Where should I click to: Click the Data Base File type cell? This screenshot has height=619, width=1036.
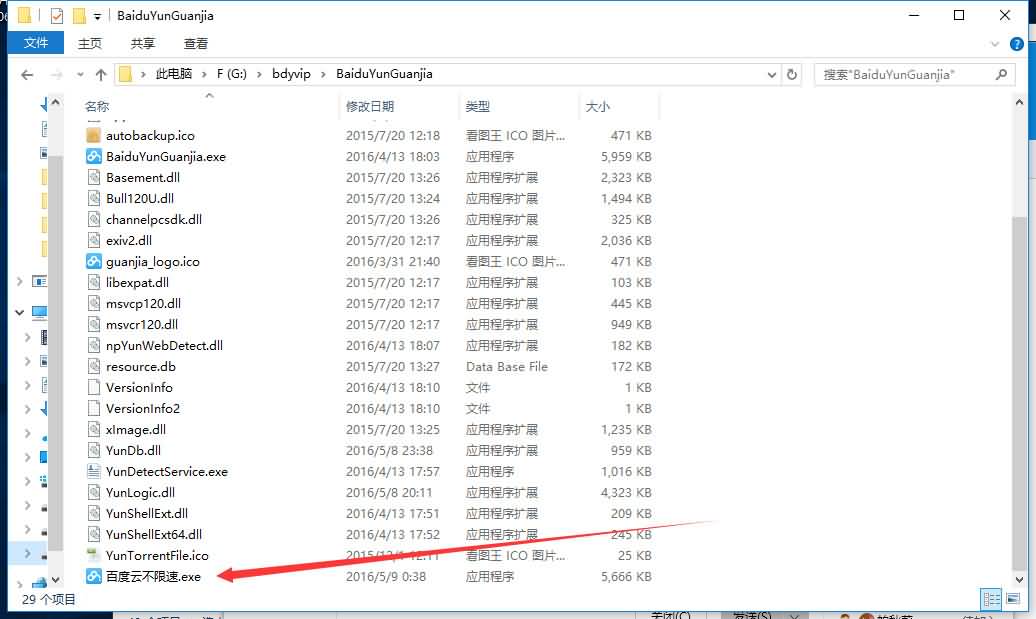point(507,367)
